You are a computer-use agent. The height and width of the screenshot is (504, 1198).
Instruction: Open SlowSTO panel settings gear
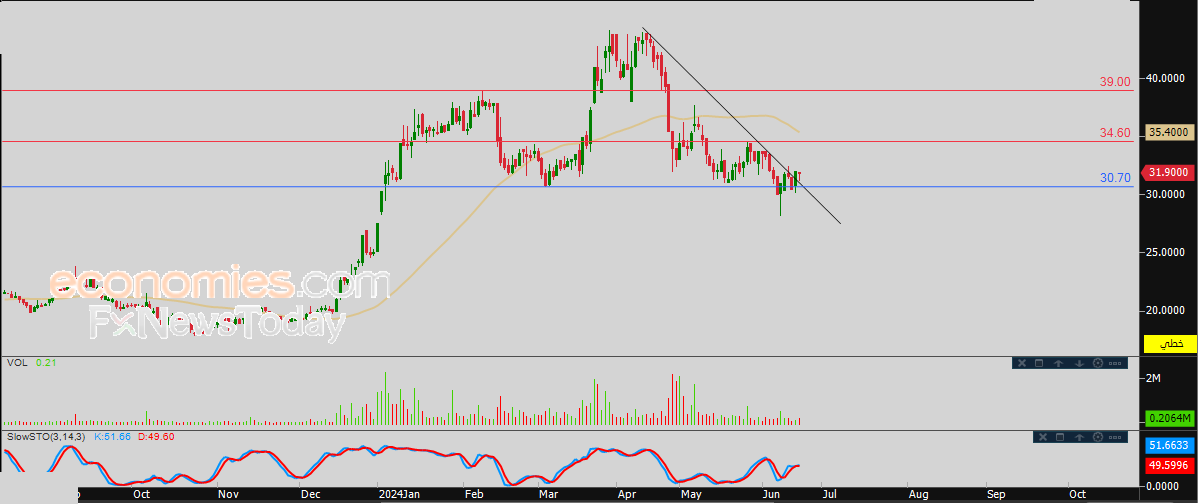(x=1098, y=437)
